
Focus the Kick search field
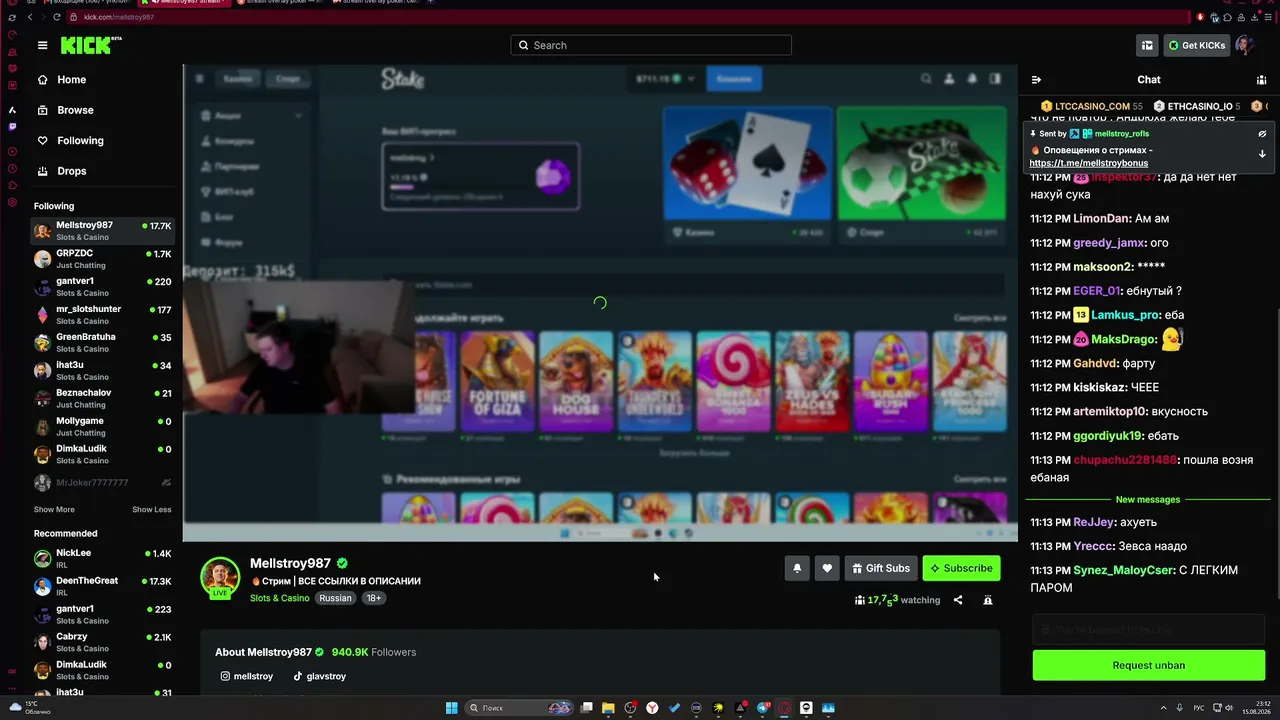point(651,45)
